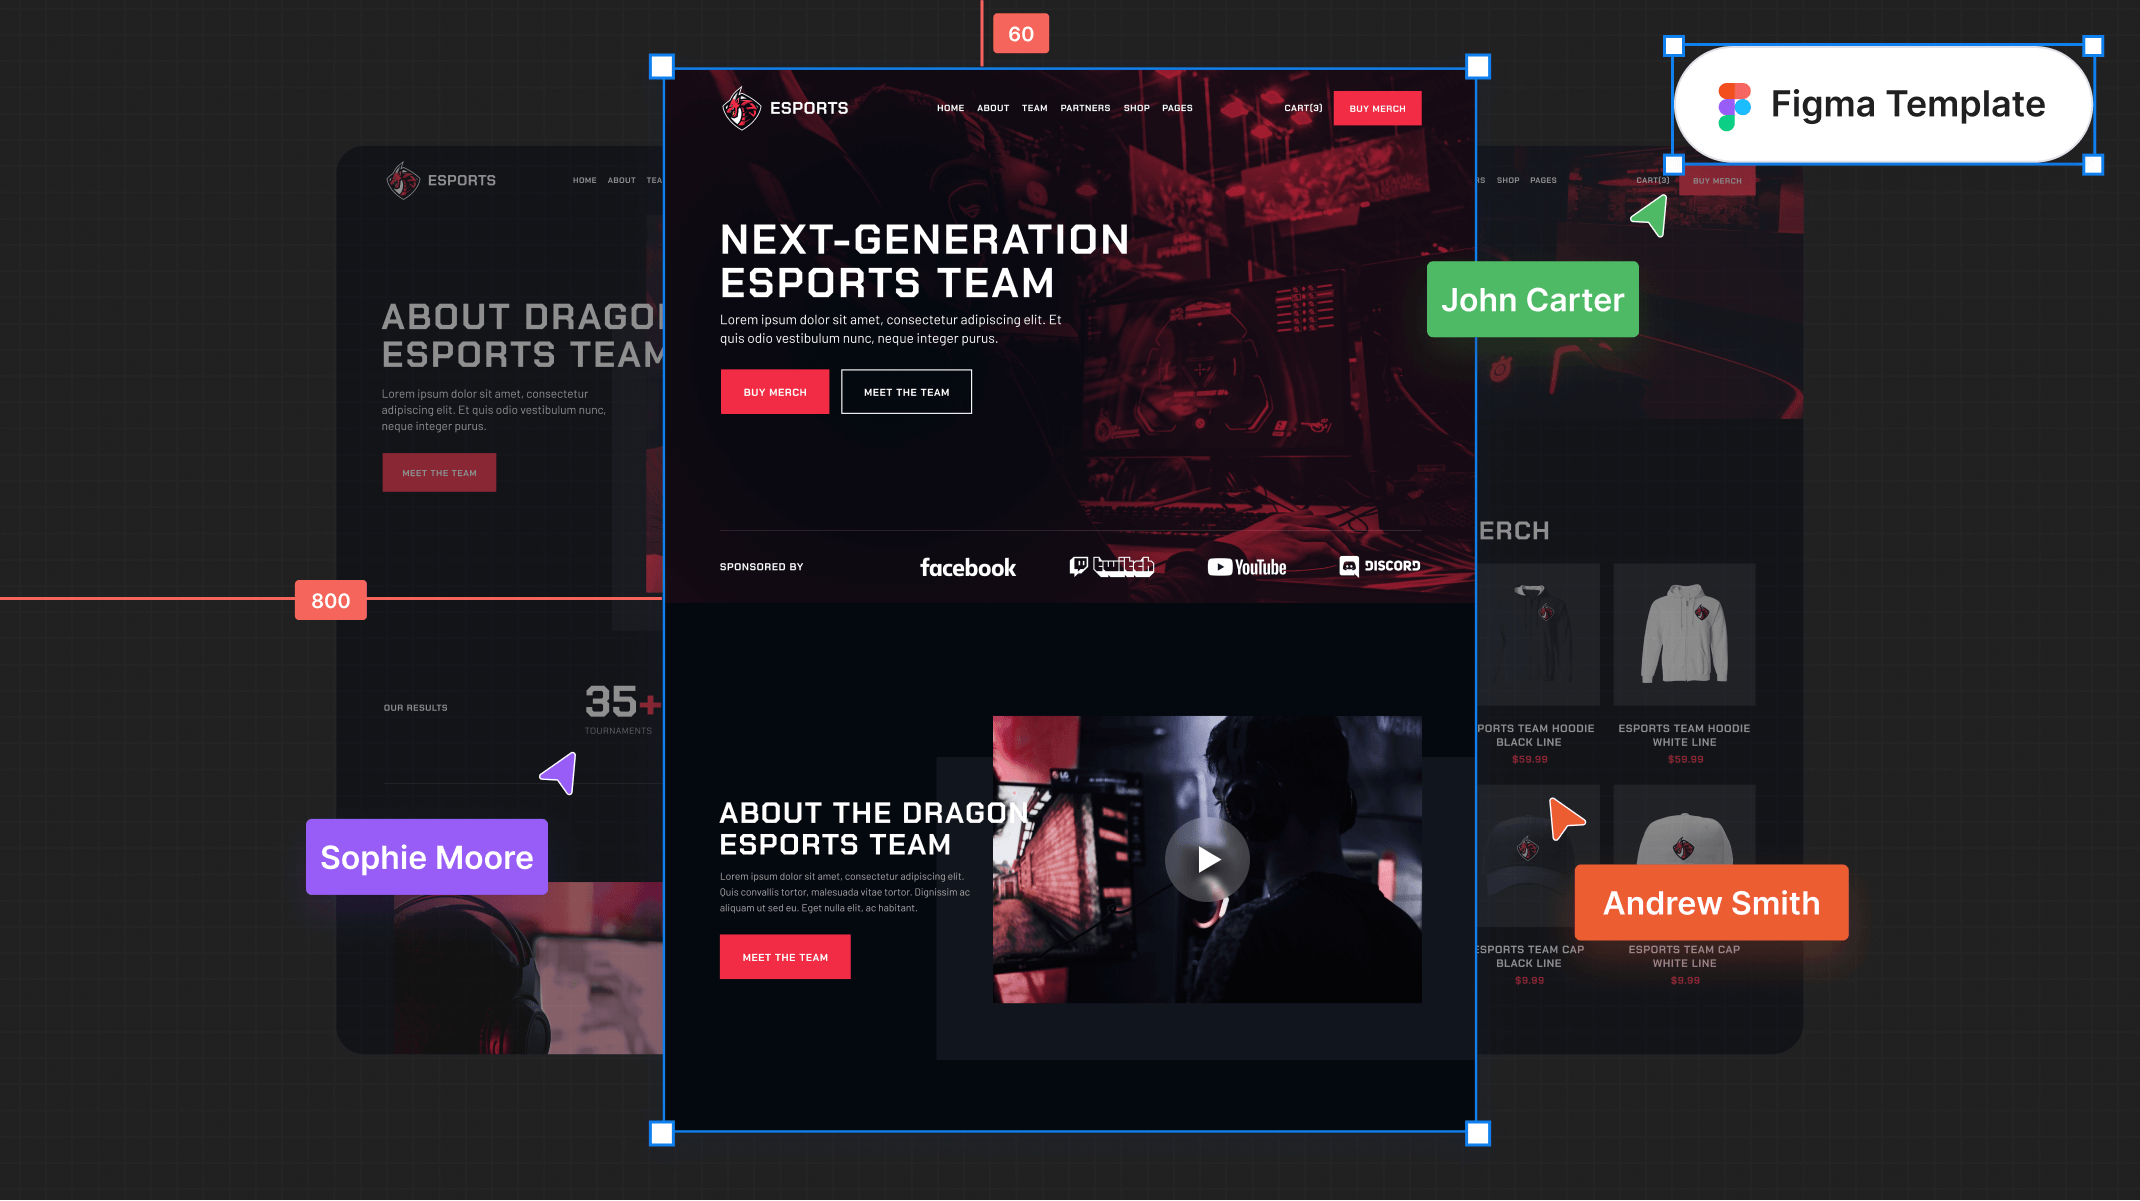Click the MEET THE TEAM outlined button in hero
The width and height of the screenshot is (2140, 1201).
(905, 392)
